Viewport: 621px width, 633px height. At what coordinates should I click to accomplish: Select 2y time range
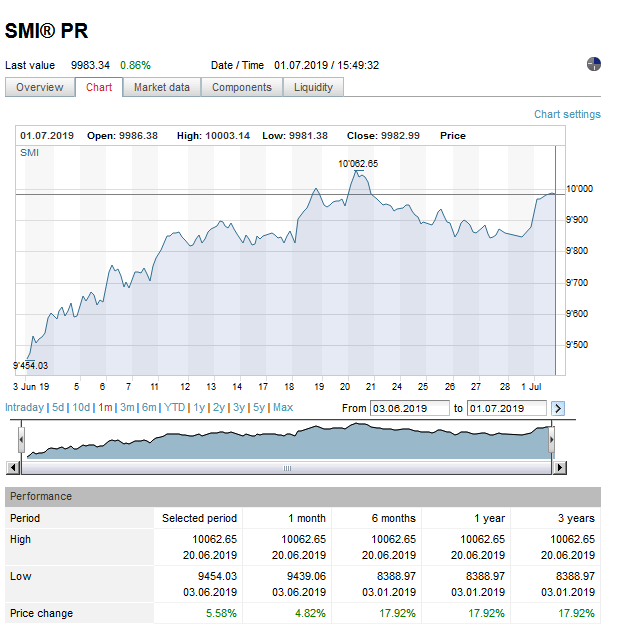click(x=219, y=407)
